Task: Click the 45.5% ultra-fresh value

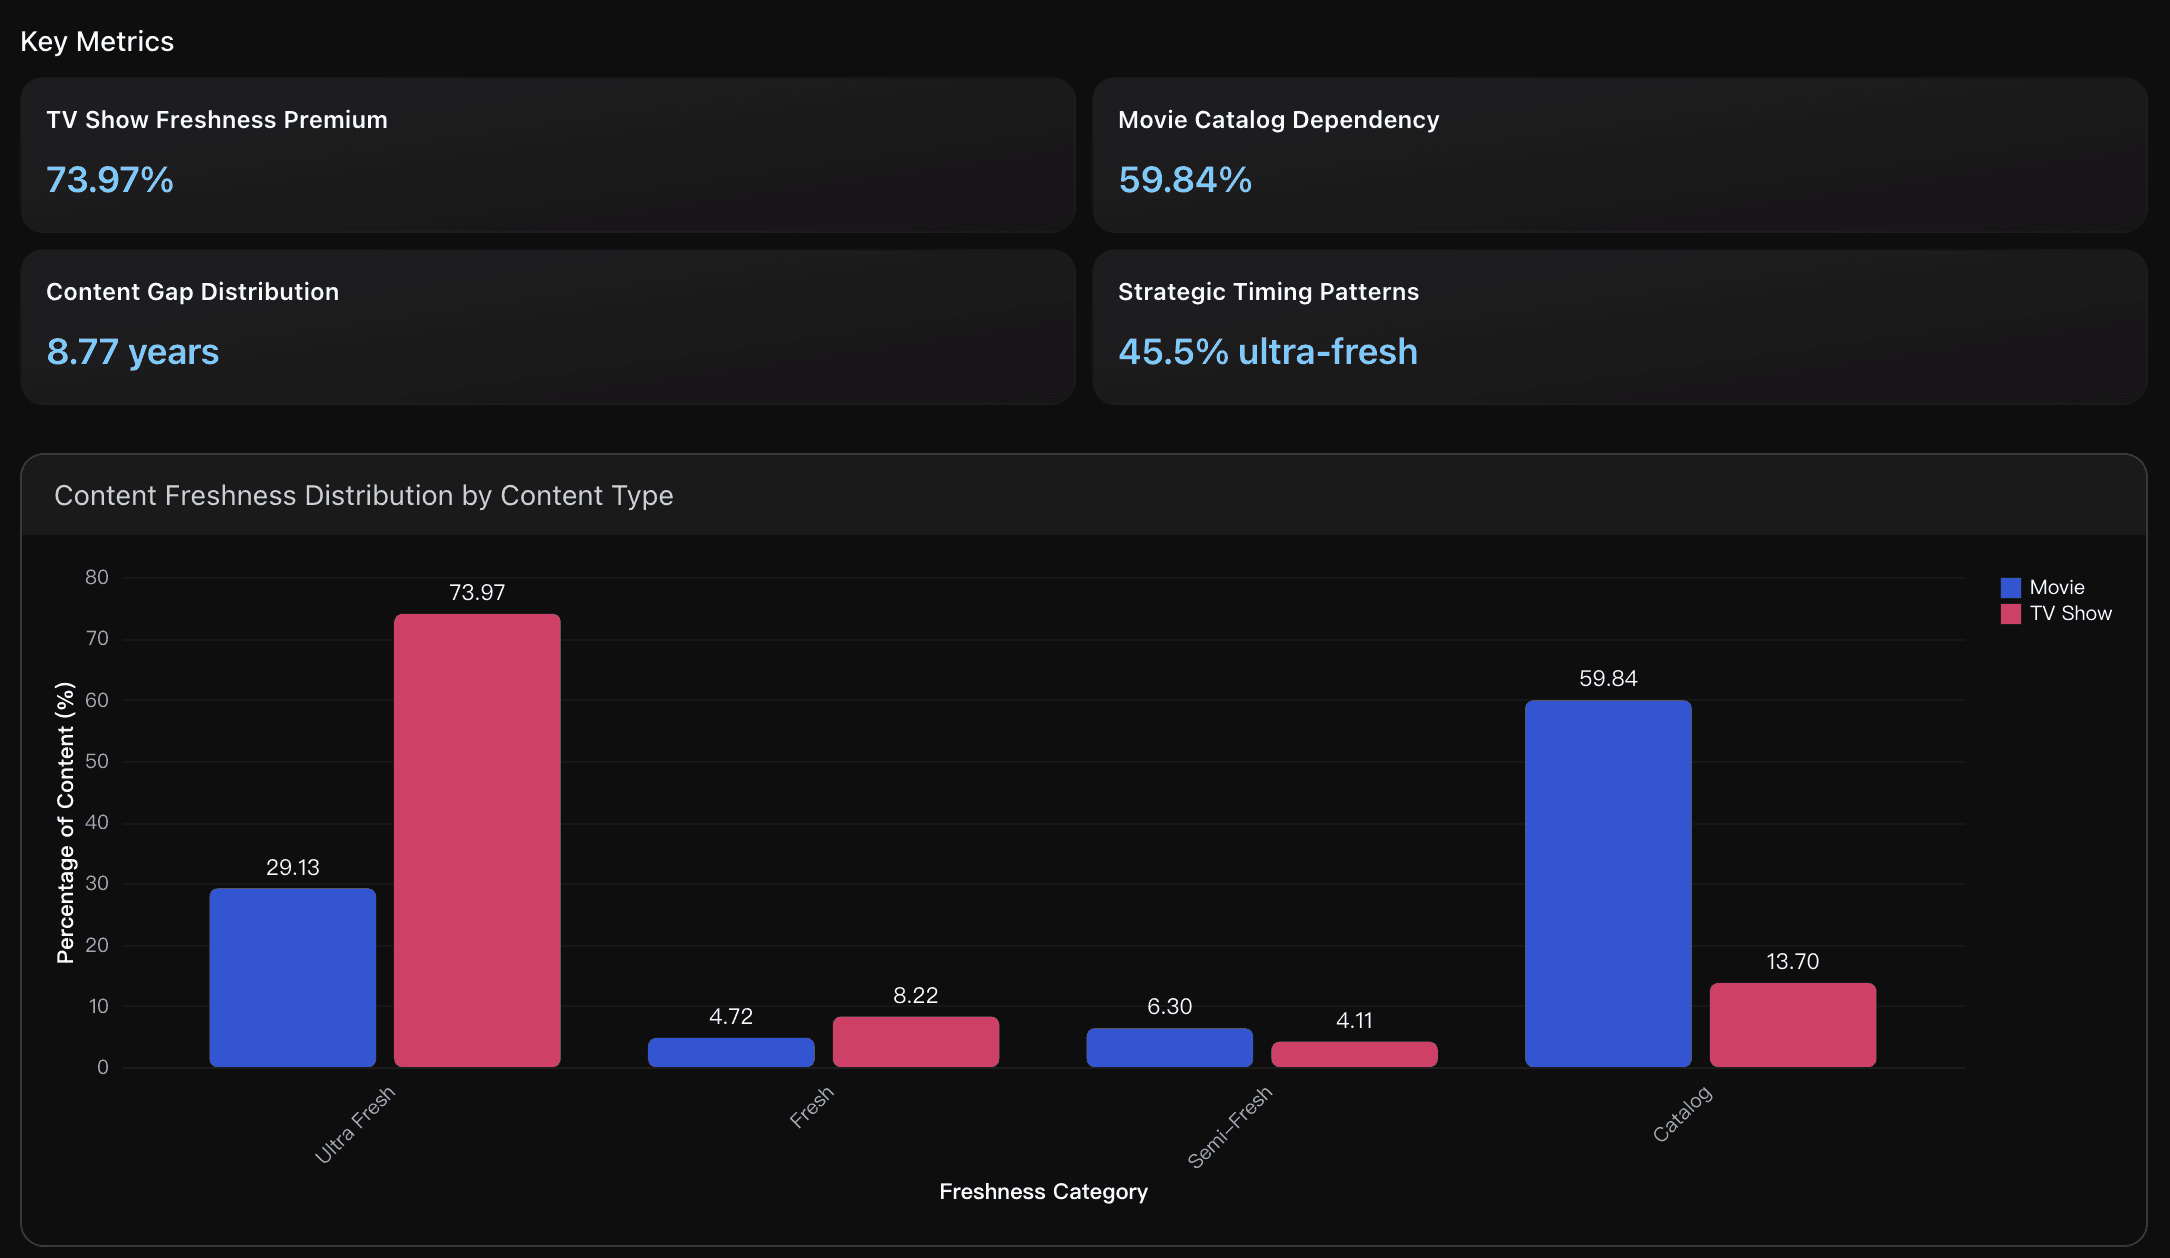Action: [1267, 351]
